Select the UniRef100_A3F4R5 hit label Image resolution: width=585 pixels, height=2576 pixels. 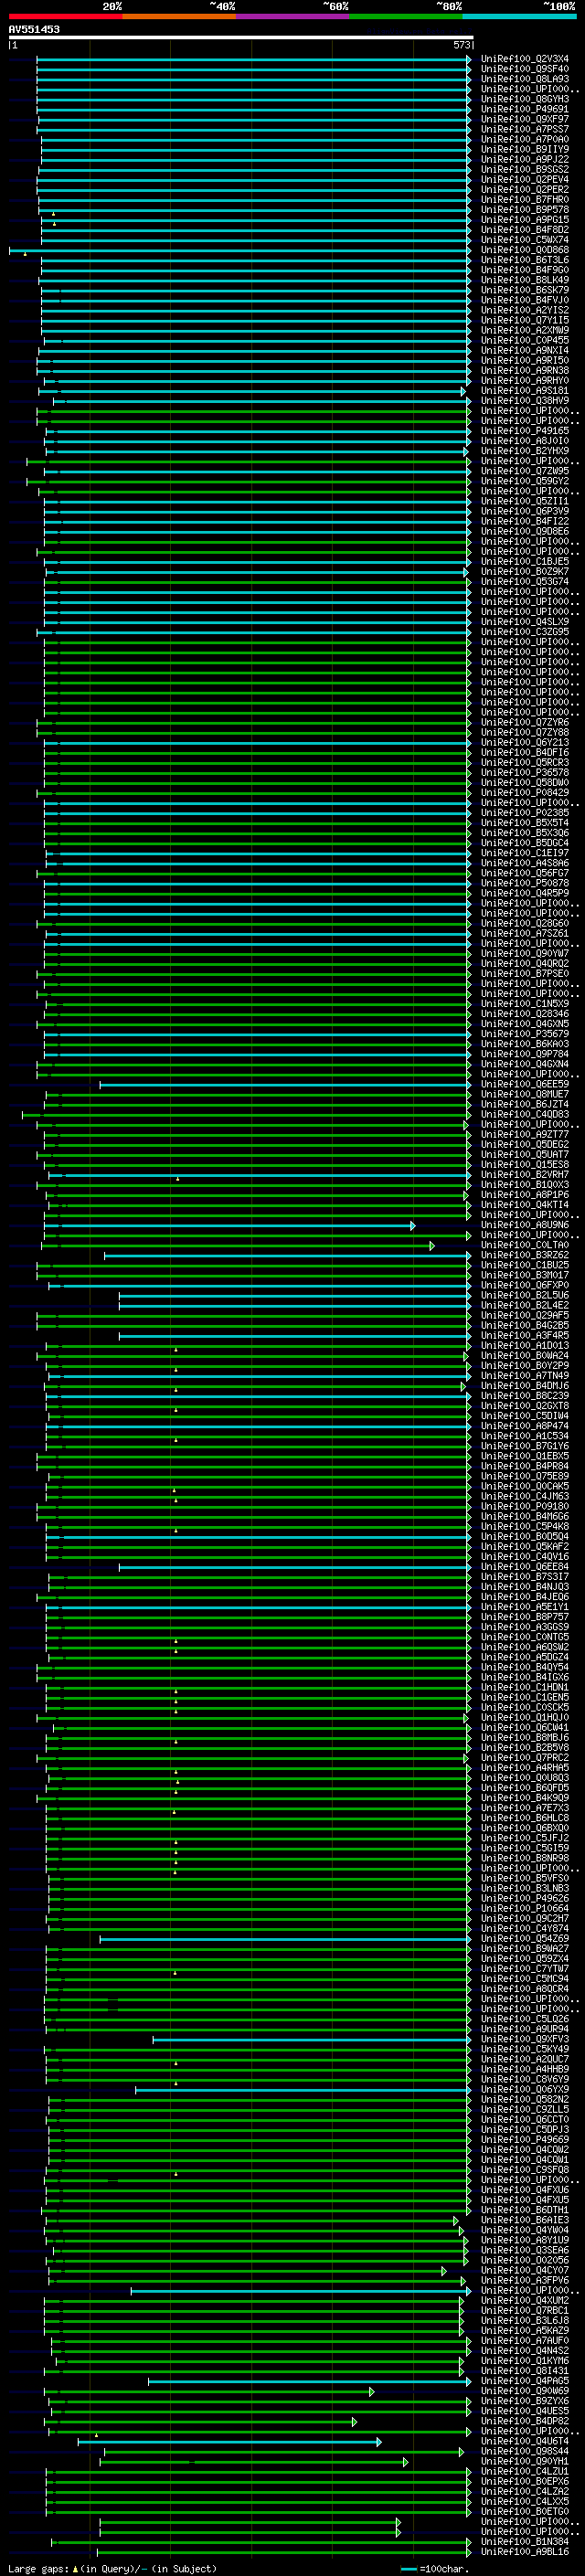pyautogui.click(x=524, y=1335)
